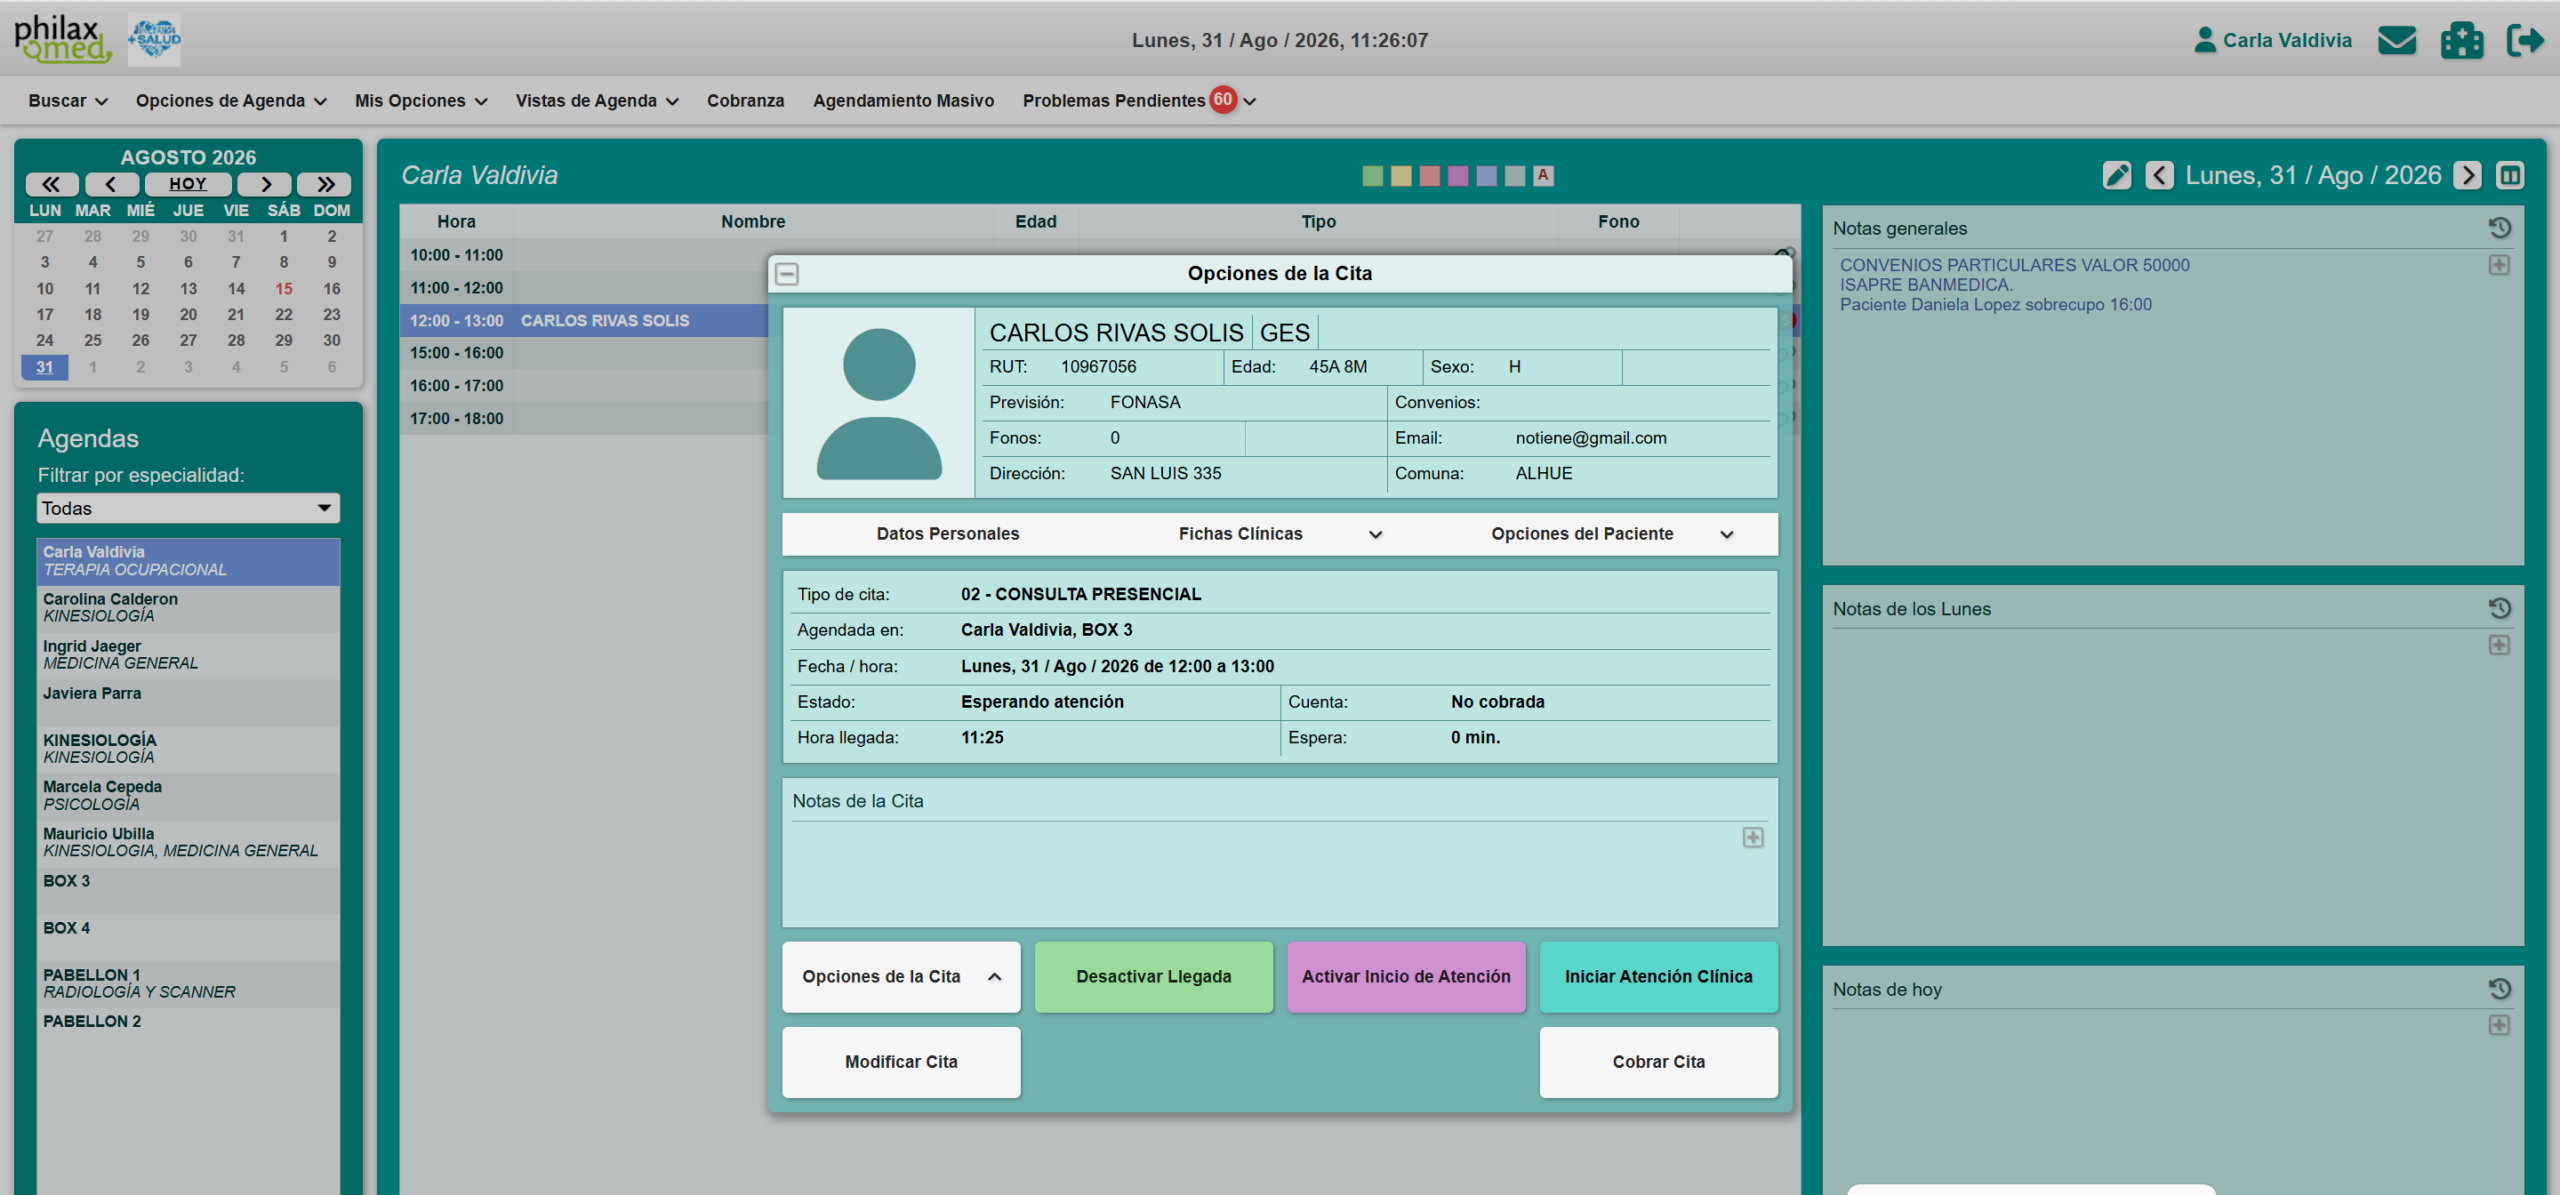Open history of Notas generales
2560x1195 pixels.
point(2499,228)
